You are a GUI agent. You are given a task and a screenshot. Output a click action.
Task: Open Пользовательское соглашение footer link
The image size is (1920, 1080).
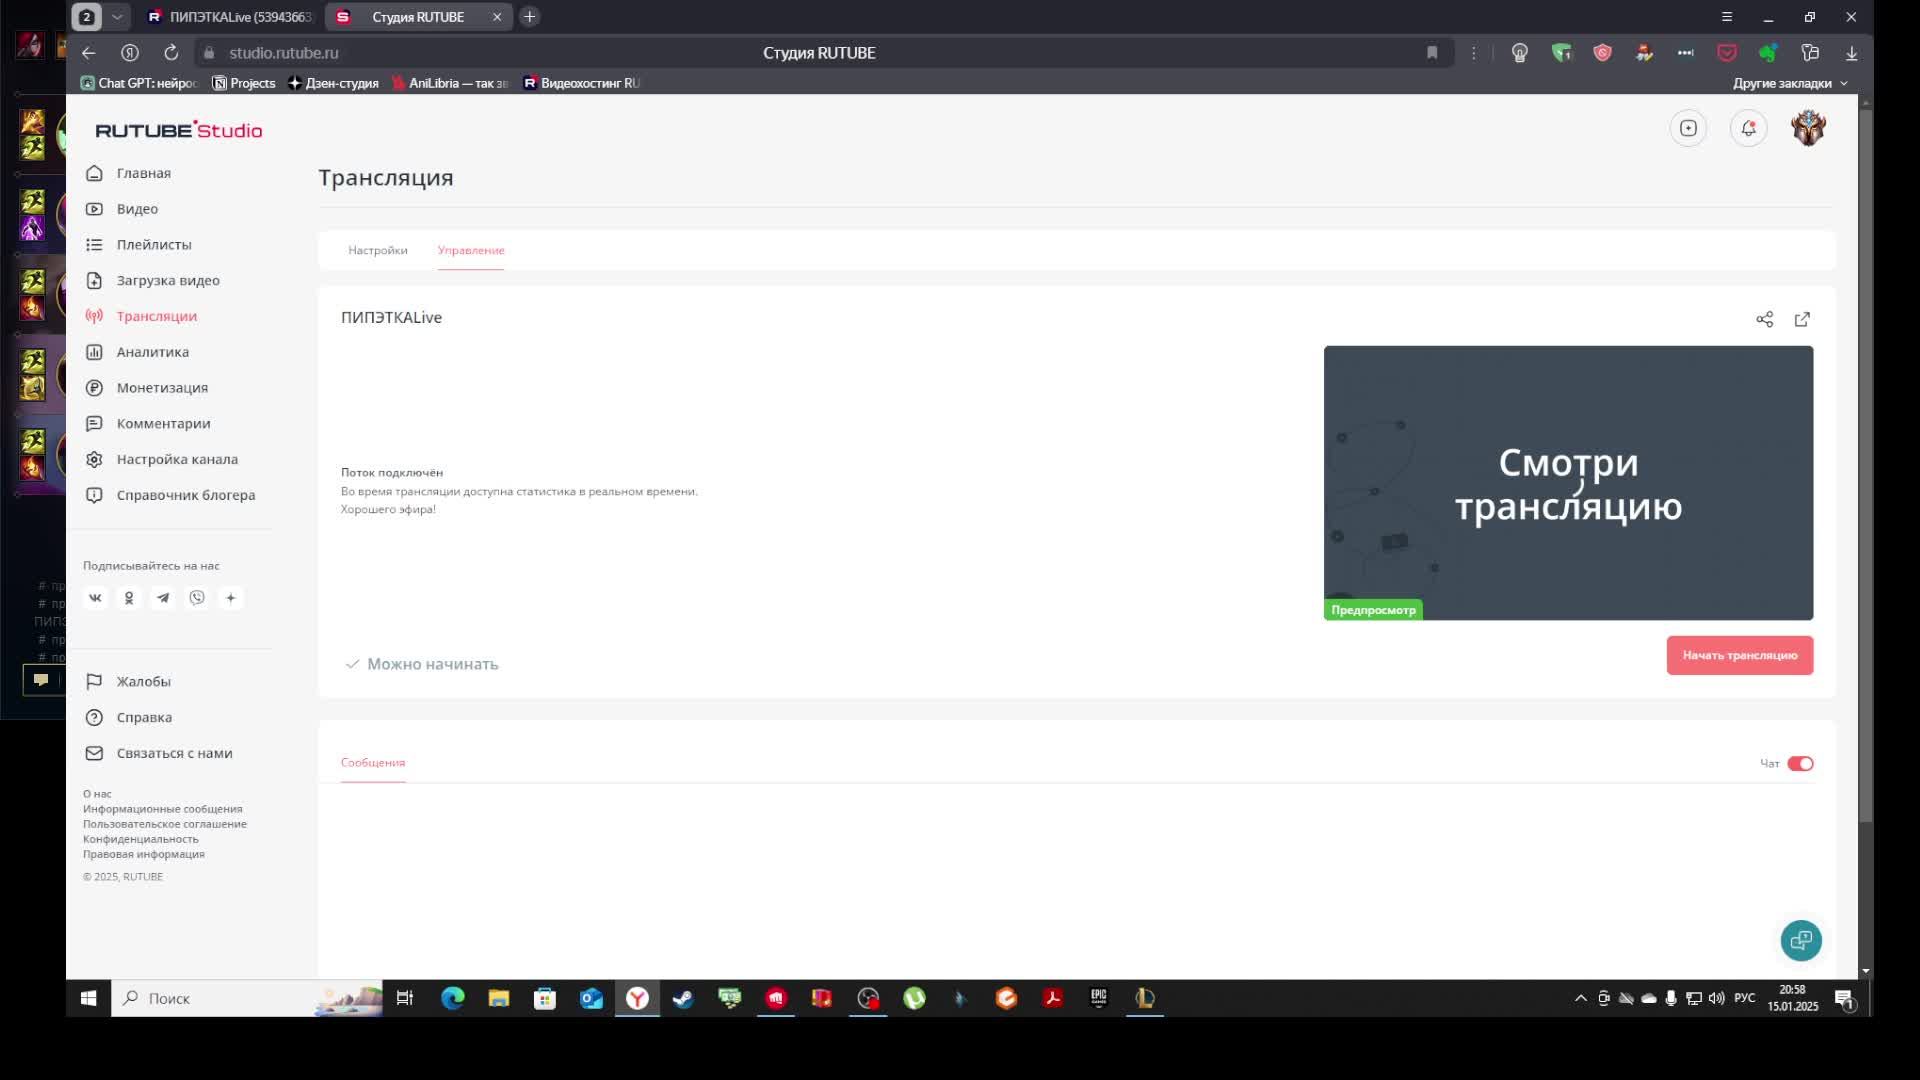click(165, 824)
